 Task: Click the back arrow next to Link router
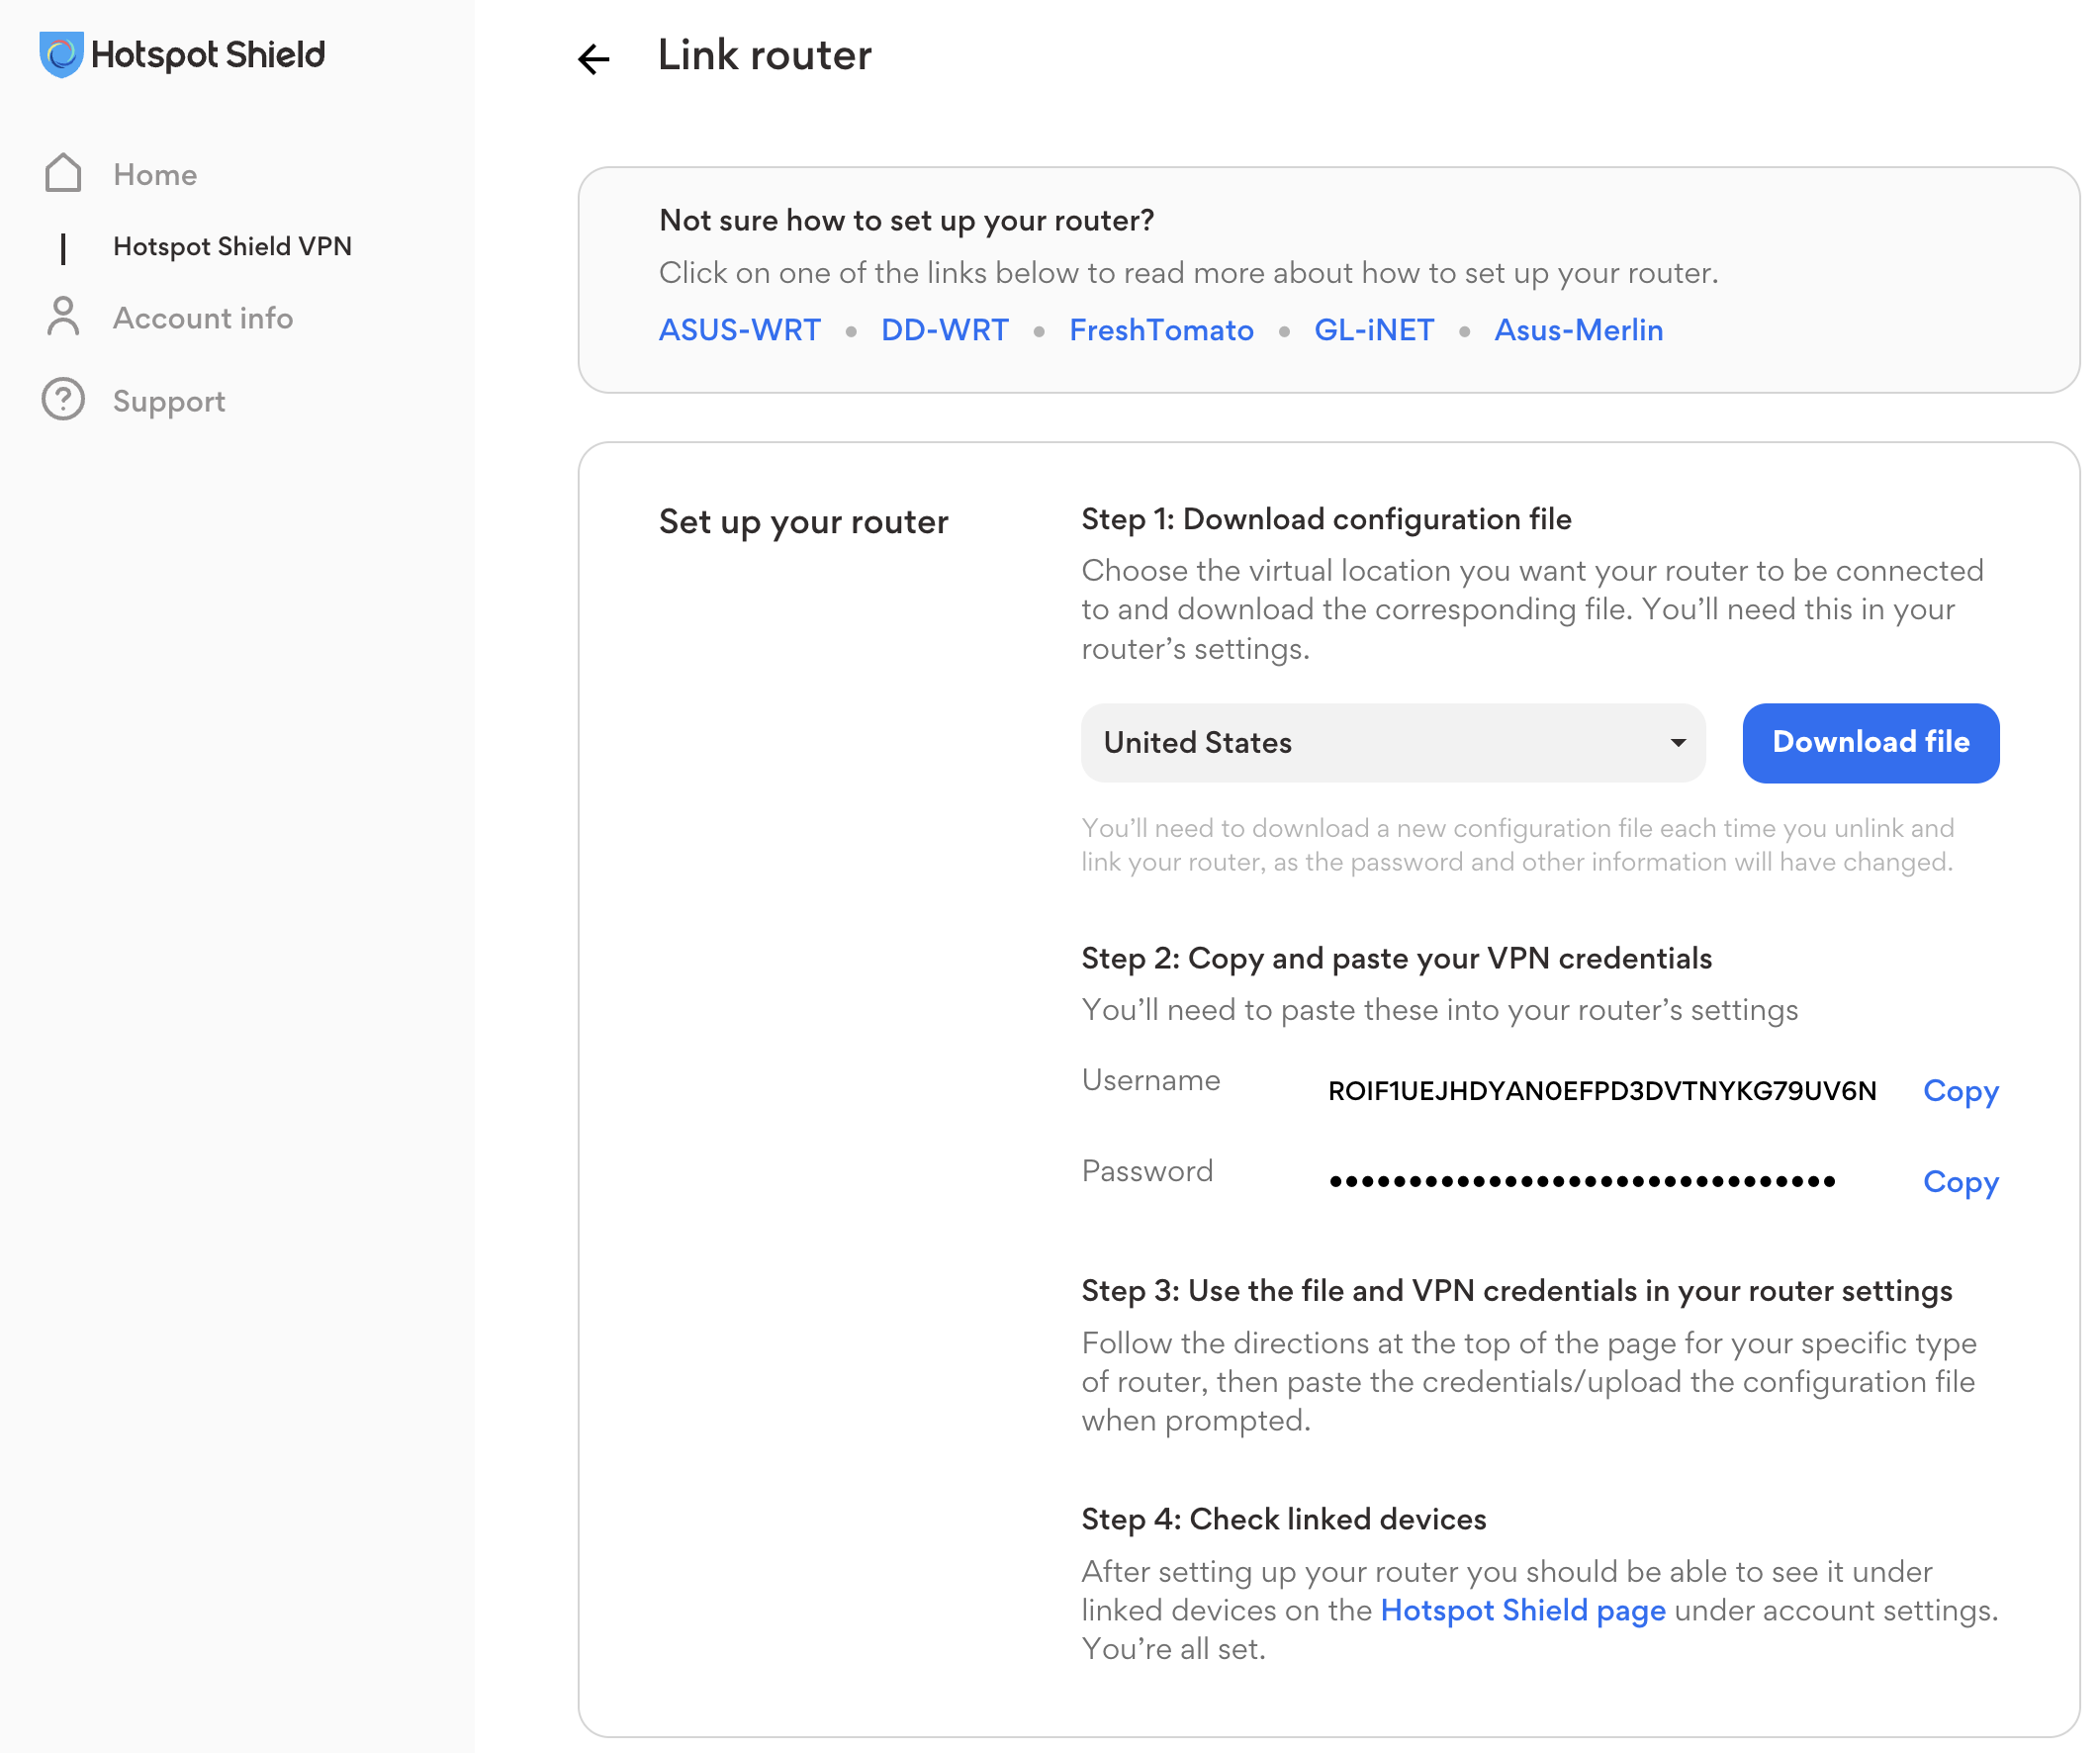pyautogui.click(x=593, y=59)
